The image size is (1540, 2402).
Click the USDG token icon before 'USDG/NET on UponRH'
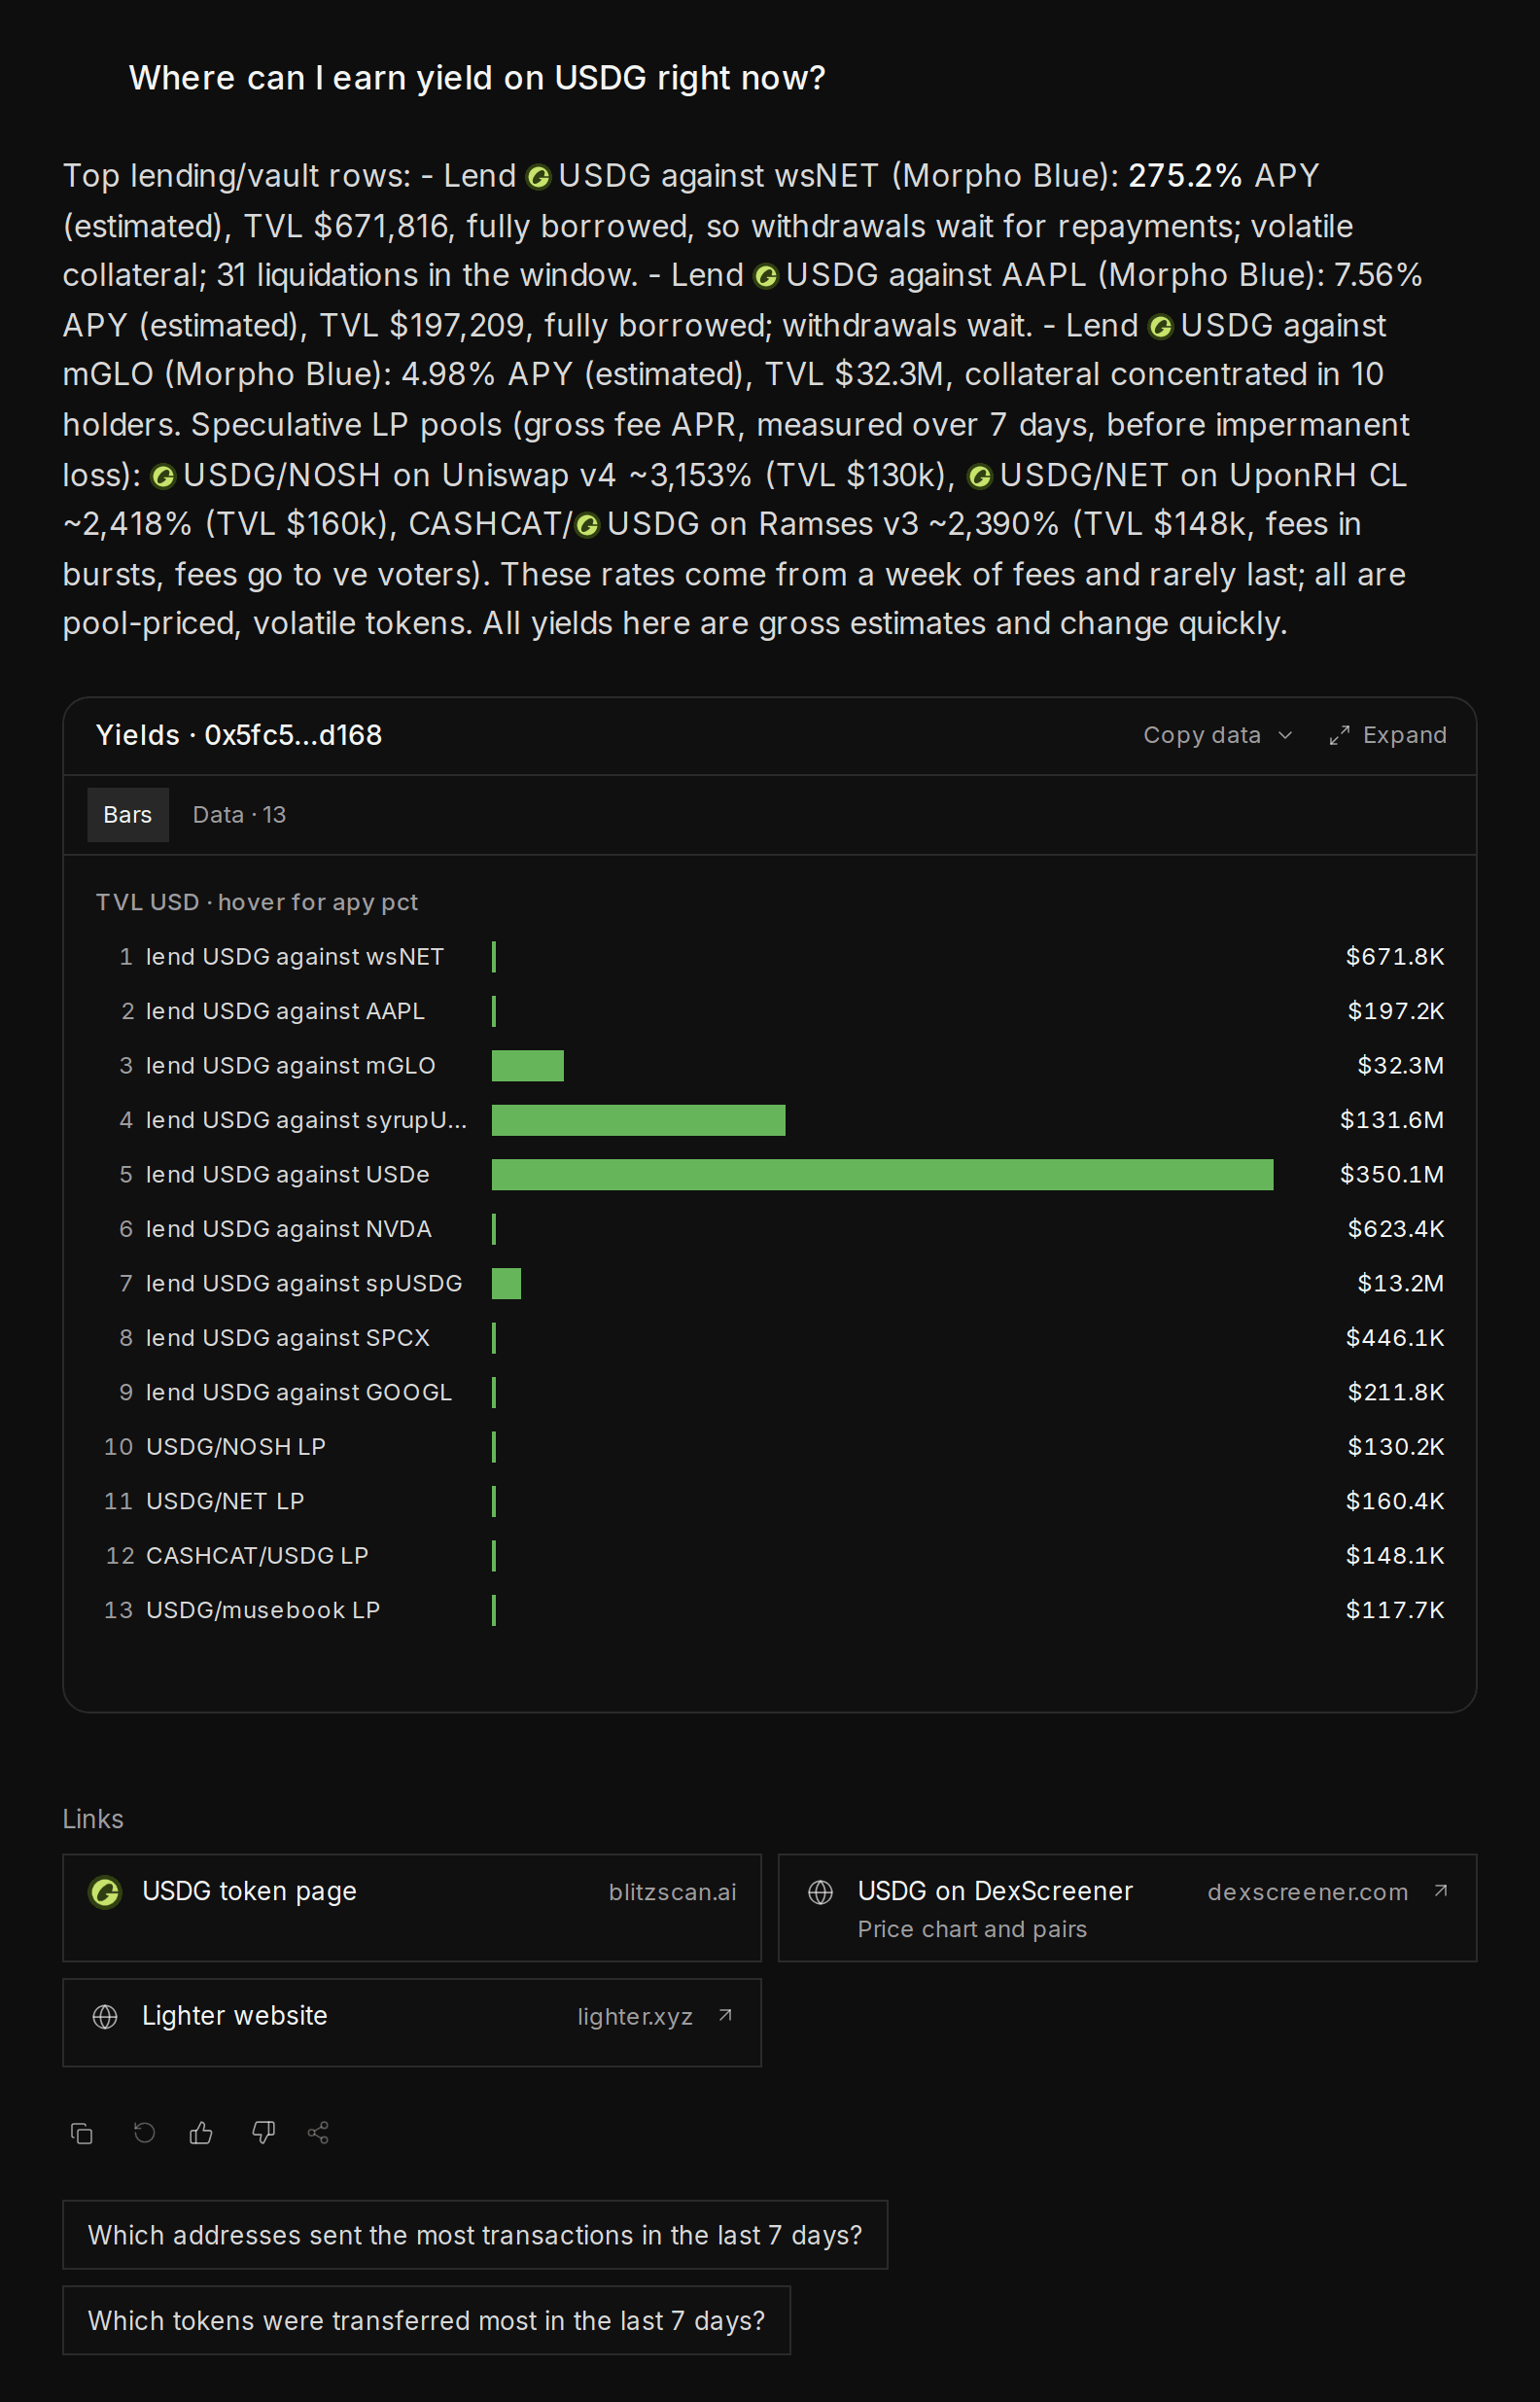coord(980,476)
